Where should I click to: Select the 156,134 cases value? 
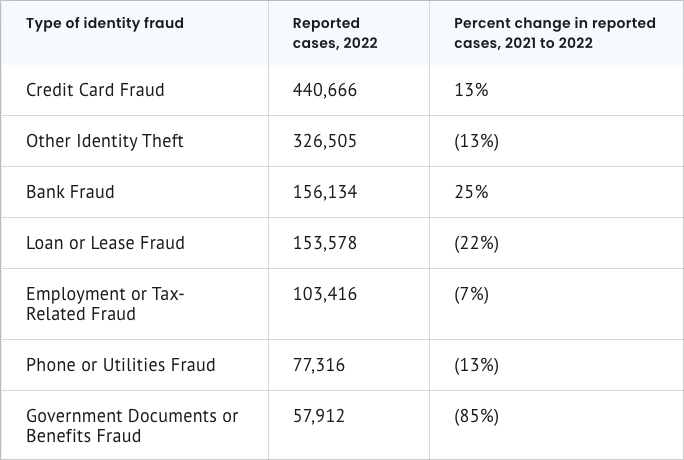coord(325,192)
